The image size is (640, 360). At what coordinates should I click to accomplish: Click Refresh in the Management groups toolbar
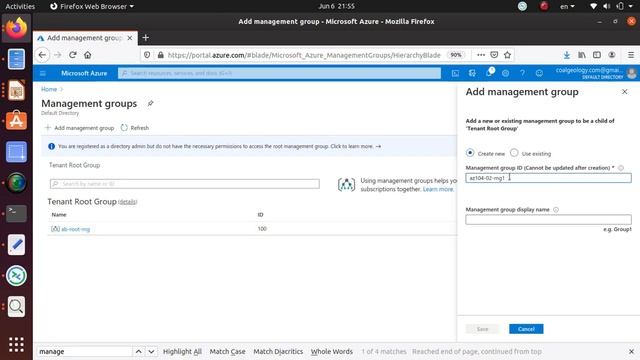pyautogui.click(x=135, y=128)
